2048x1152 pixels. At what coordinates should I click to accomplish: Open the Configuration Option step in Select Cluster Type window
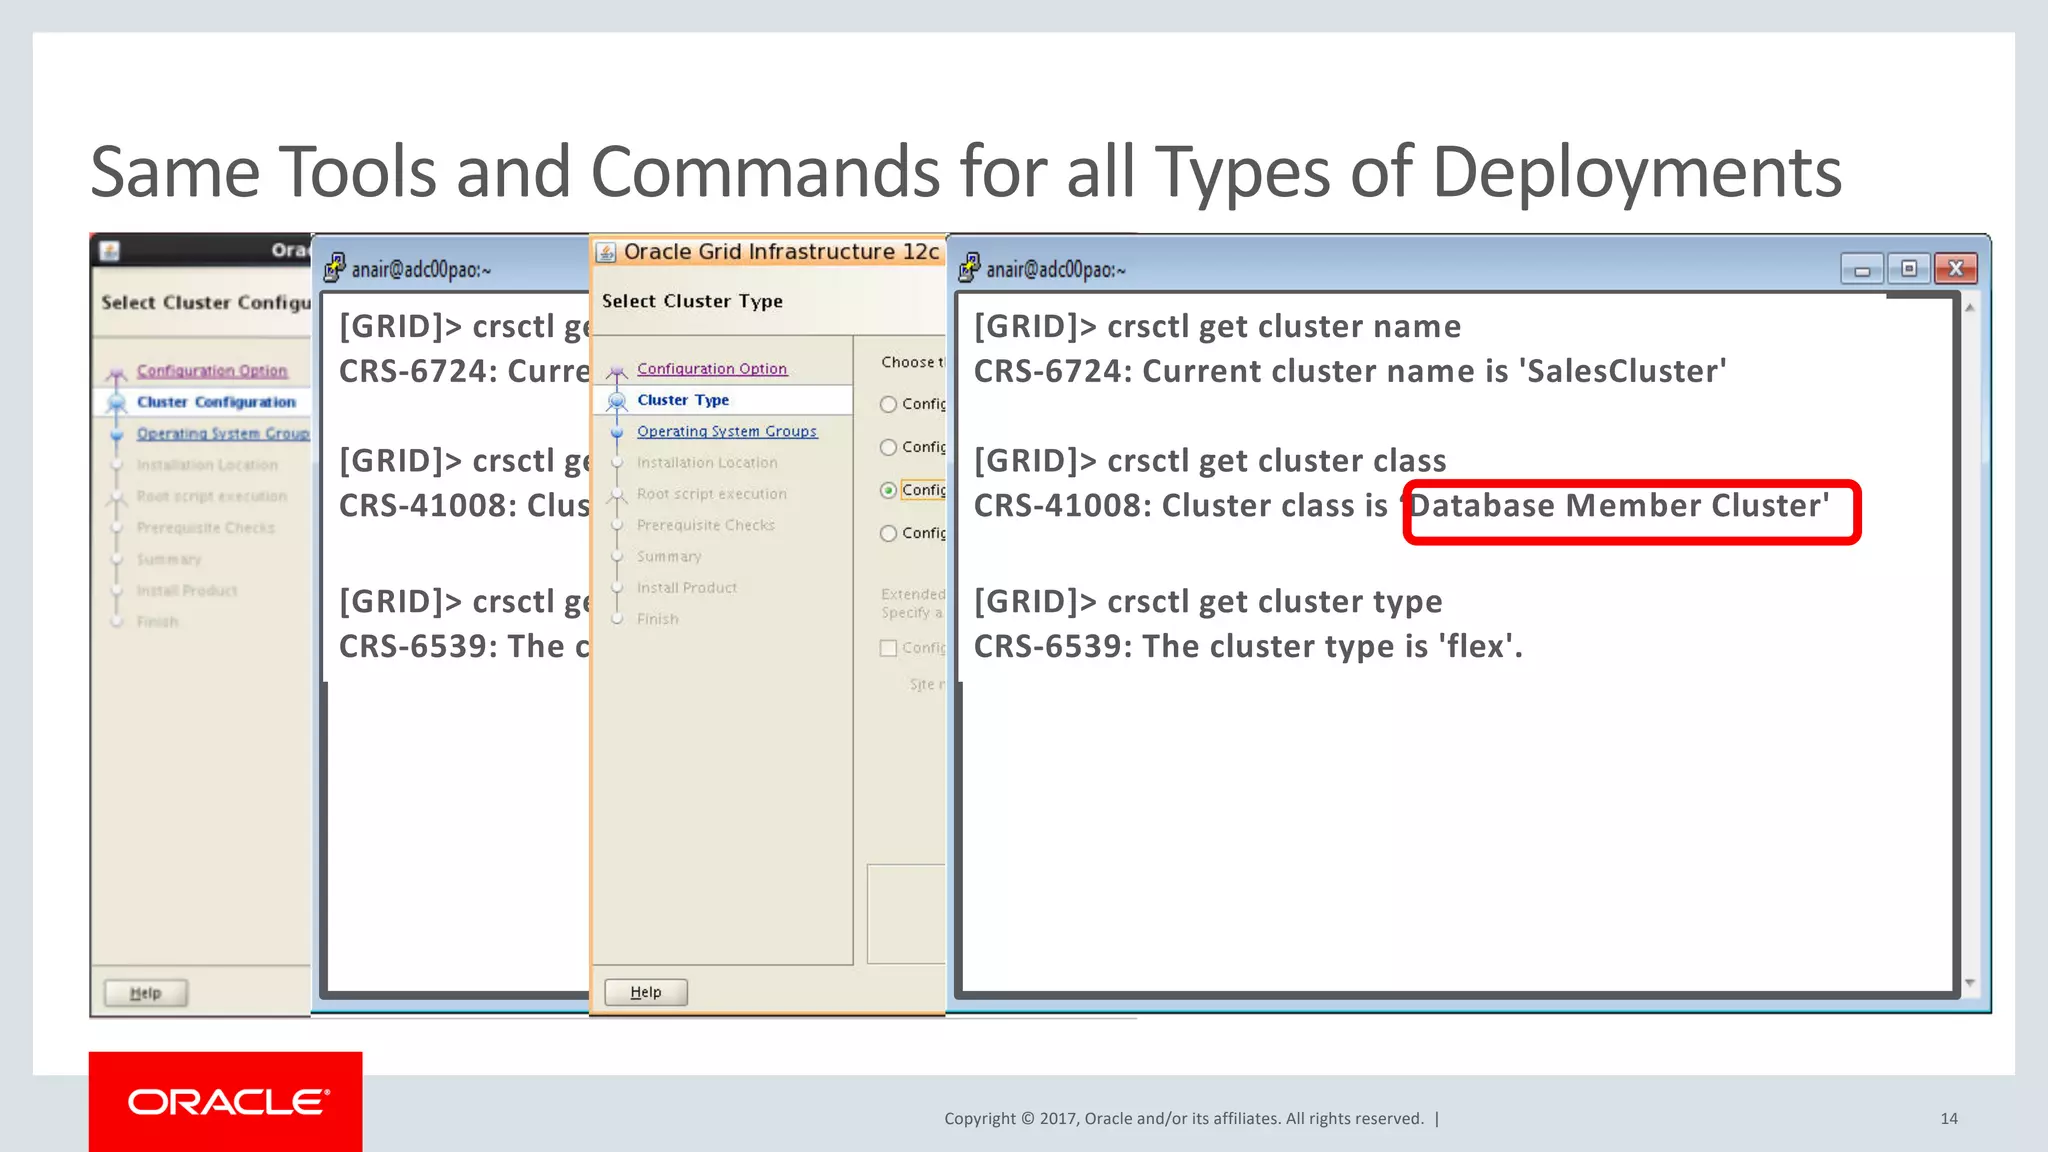pos(712,369)
